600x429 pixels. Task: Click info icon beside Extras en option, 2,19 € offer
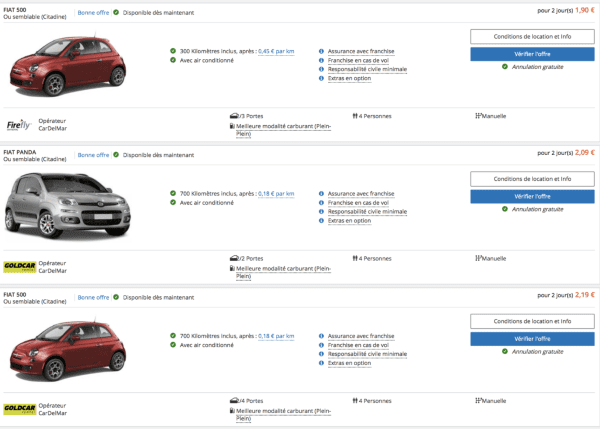coord(321,363)
